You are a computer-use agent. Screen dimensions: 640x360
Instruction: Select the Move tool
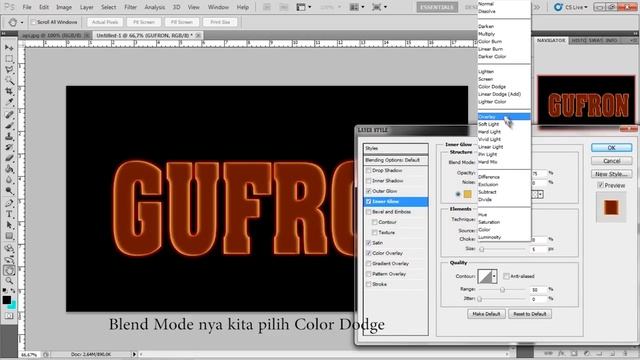click(x=9, y=49)
